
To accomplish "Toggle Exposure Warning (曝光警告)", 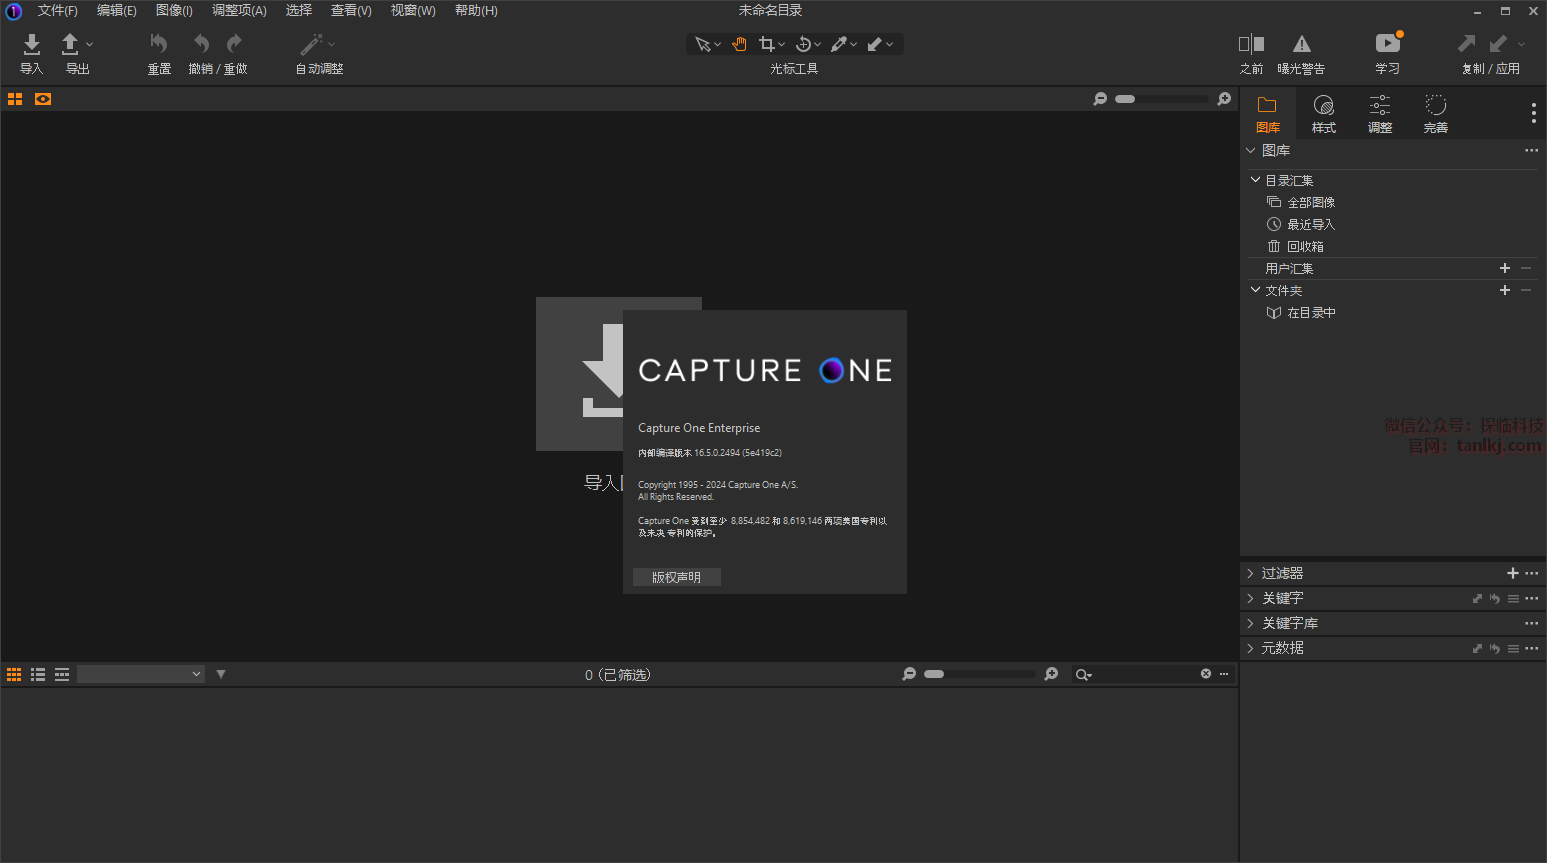I will click(1301, 44).
